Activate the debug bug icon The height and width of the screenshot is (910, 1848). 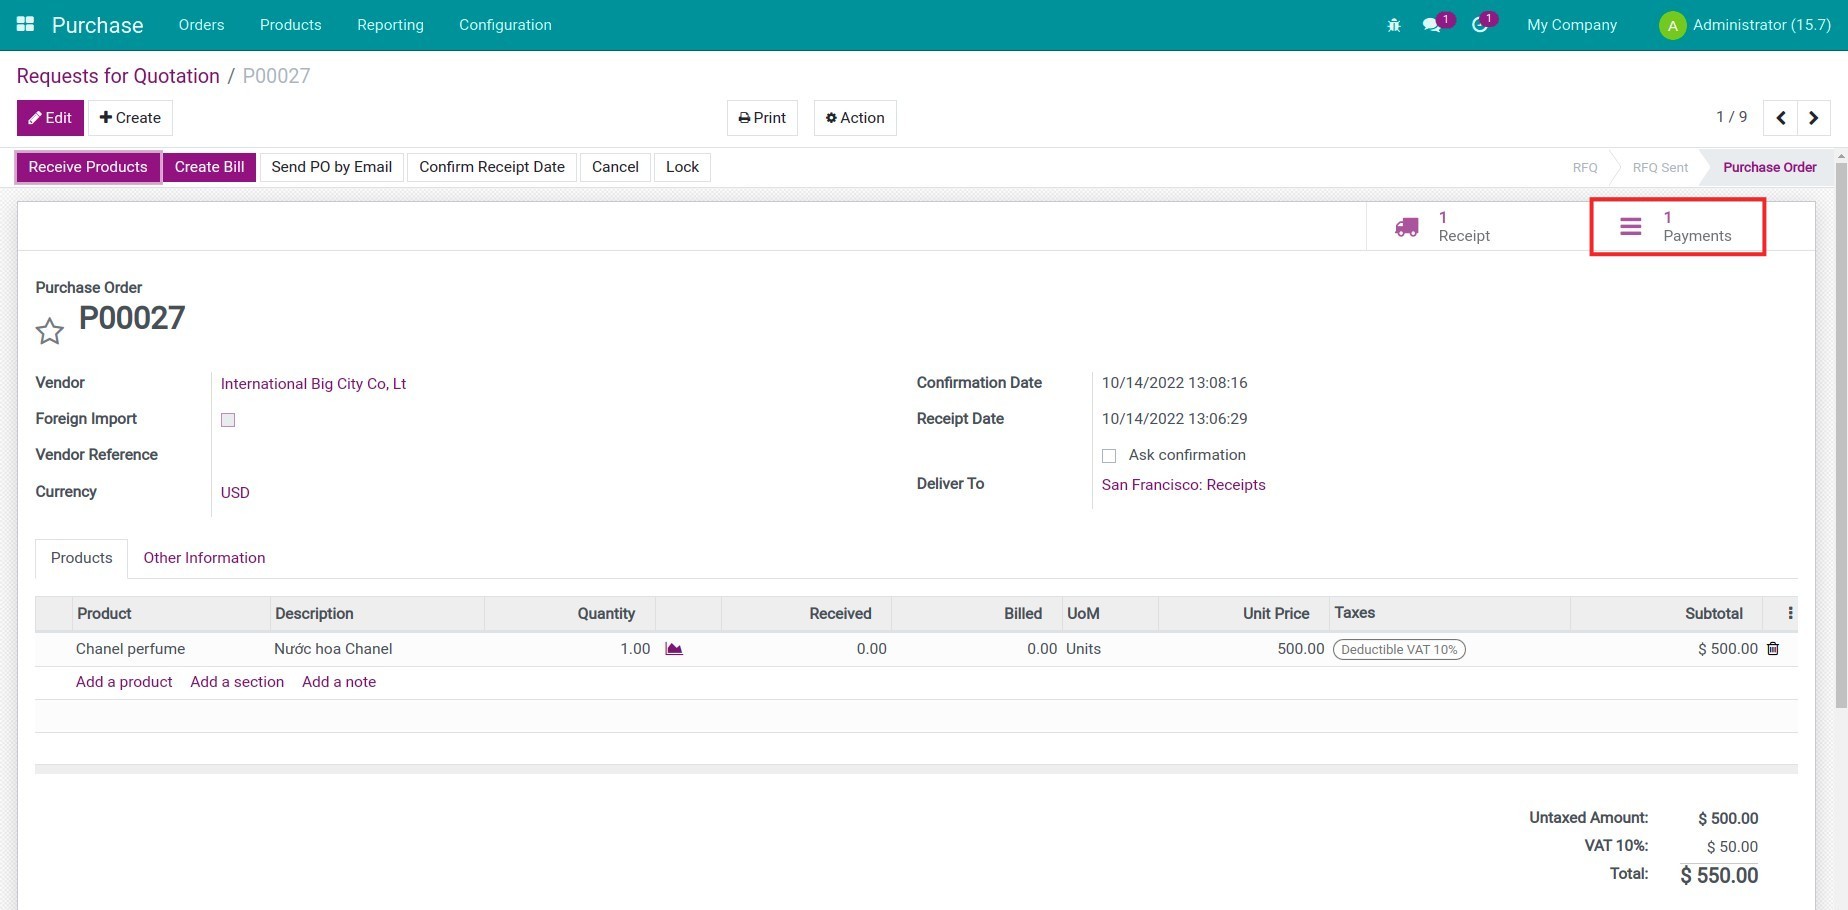[1393, 25]
